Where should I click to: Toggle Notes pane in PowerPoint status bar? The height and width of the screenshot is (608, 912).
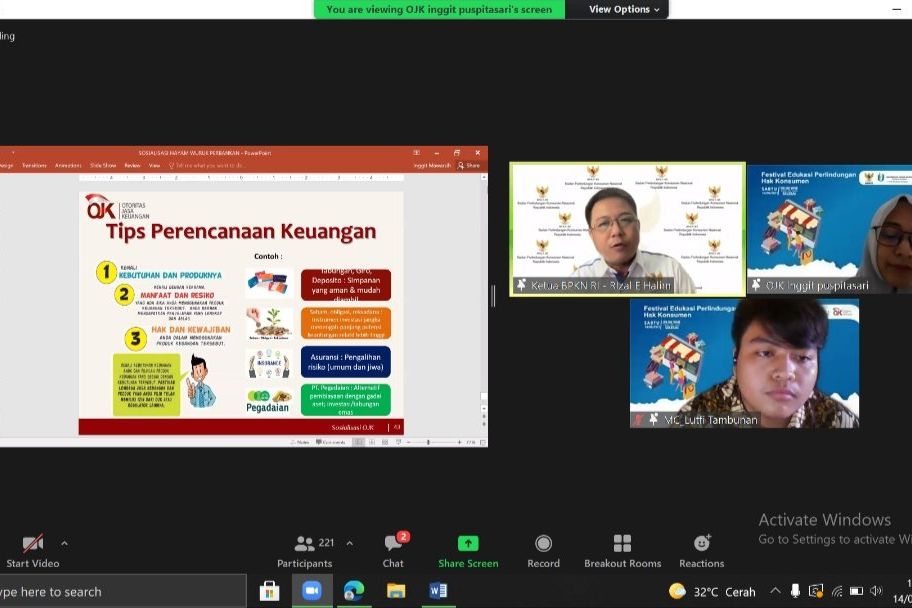coord(300,443)
